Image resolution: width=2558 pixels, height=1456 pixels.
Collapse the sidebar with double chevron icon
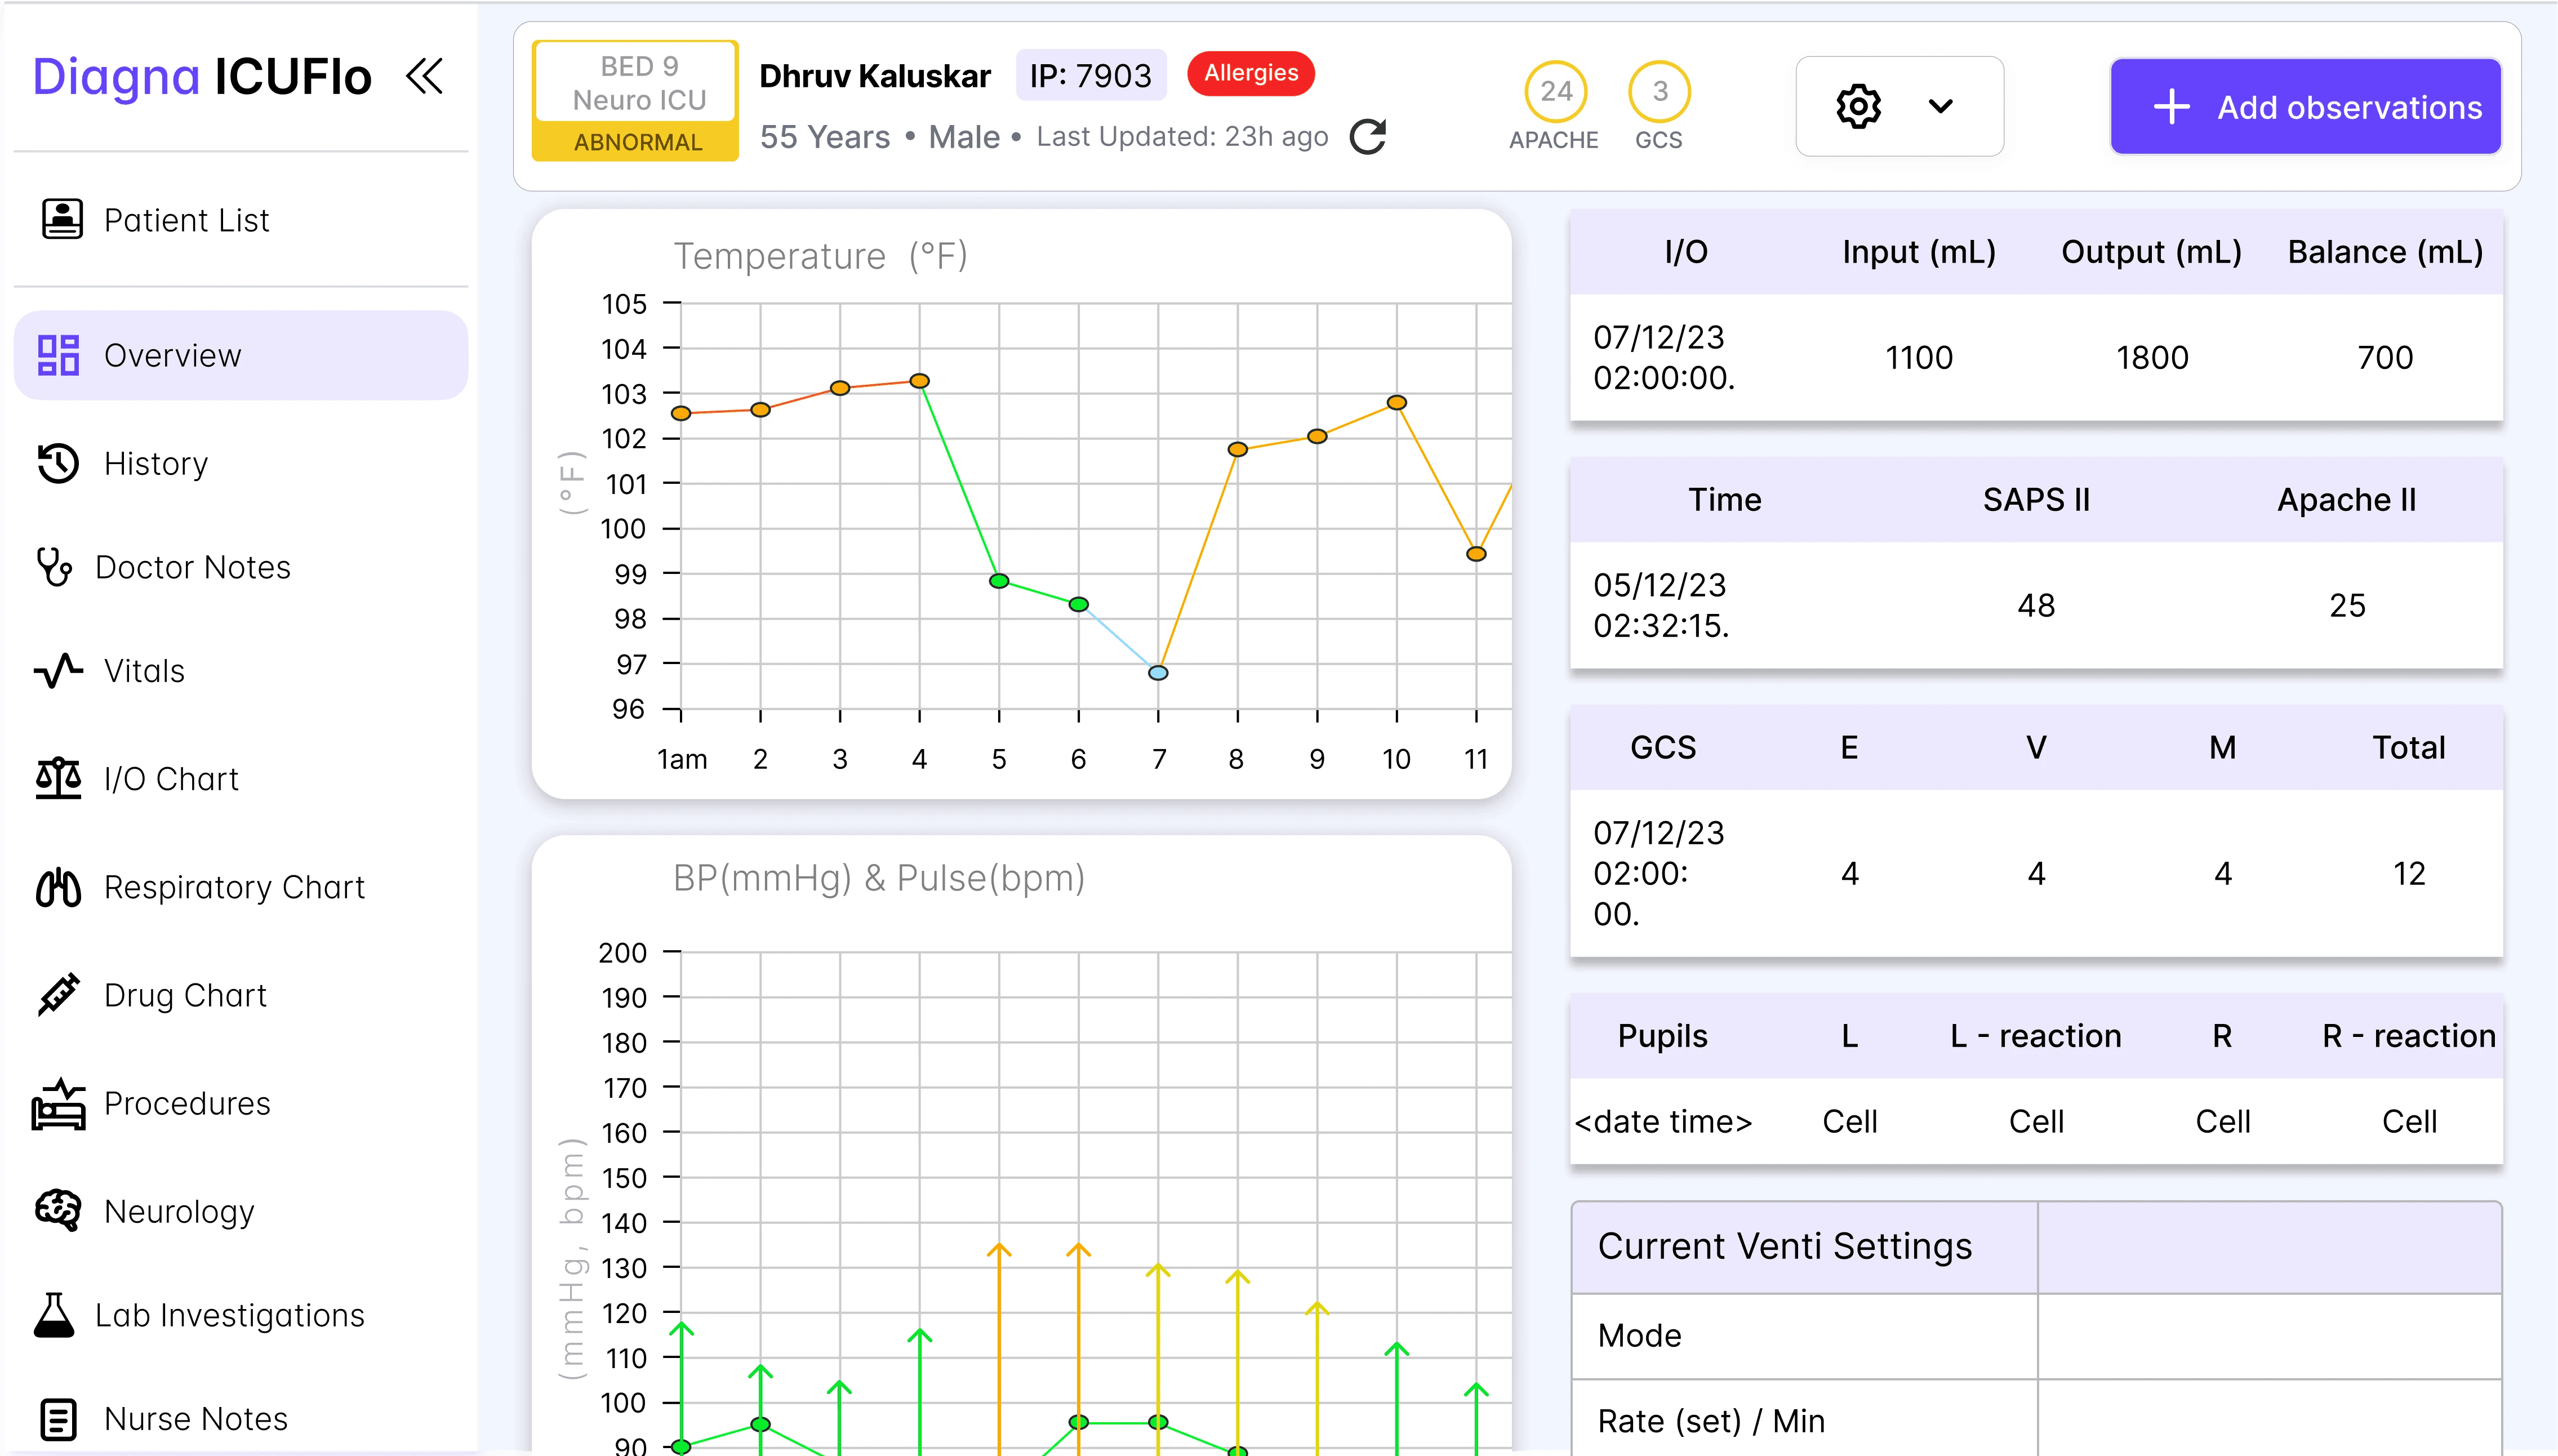(x=424, y=77)
